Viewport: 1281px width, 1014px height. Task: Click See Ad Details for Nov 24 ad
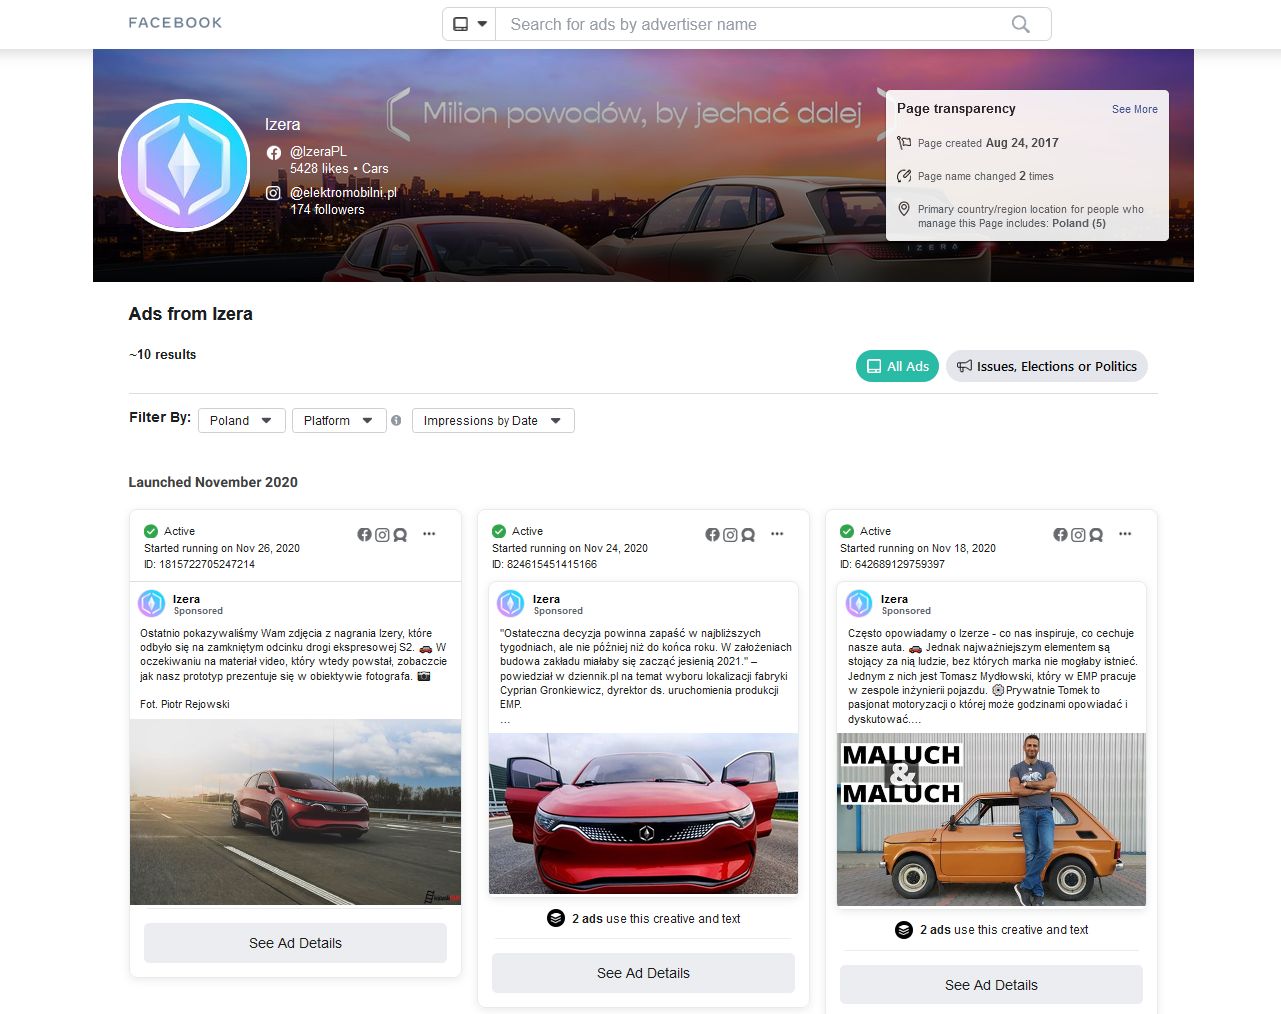tap(643, 973)
